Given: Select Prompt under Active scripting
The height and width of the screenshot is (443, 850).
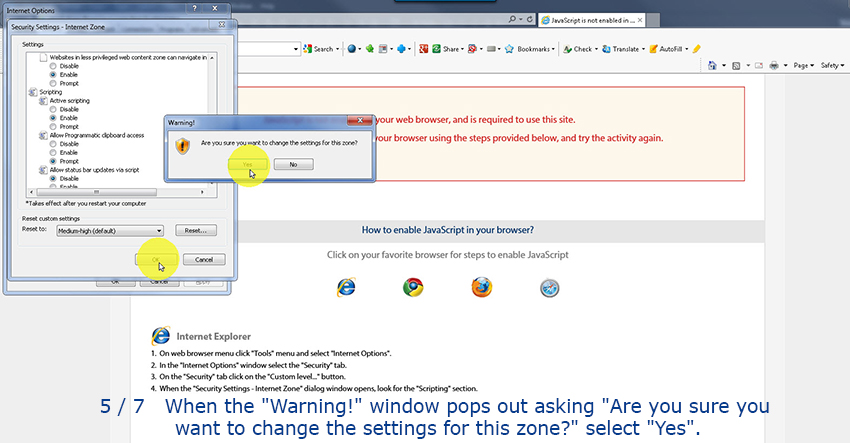Looking at the screenshot, I should 53,127.
